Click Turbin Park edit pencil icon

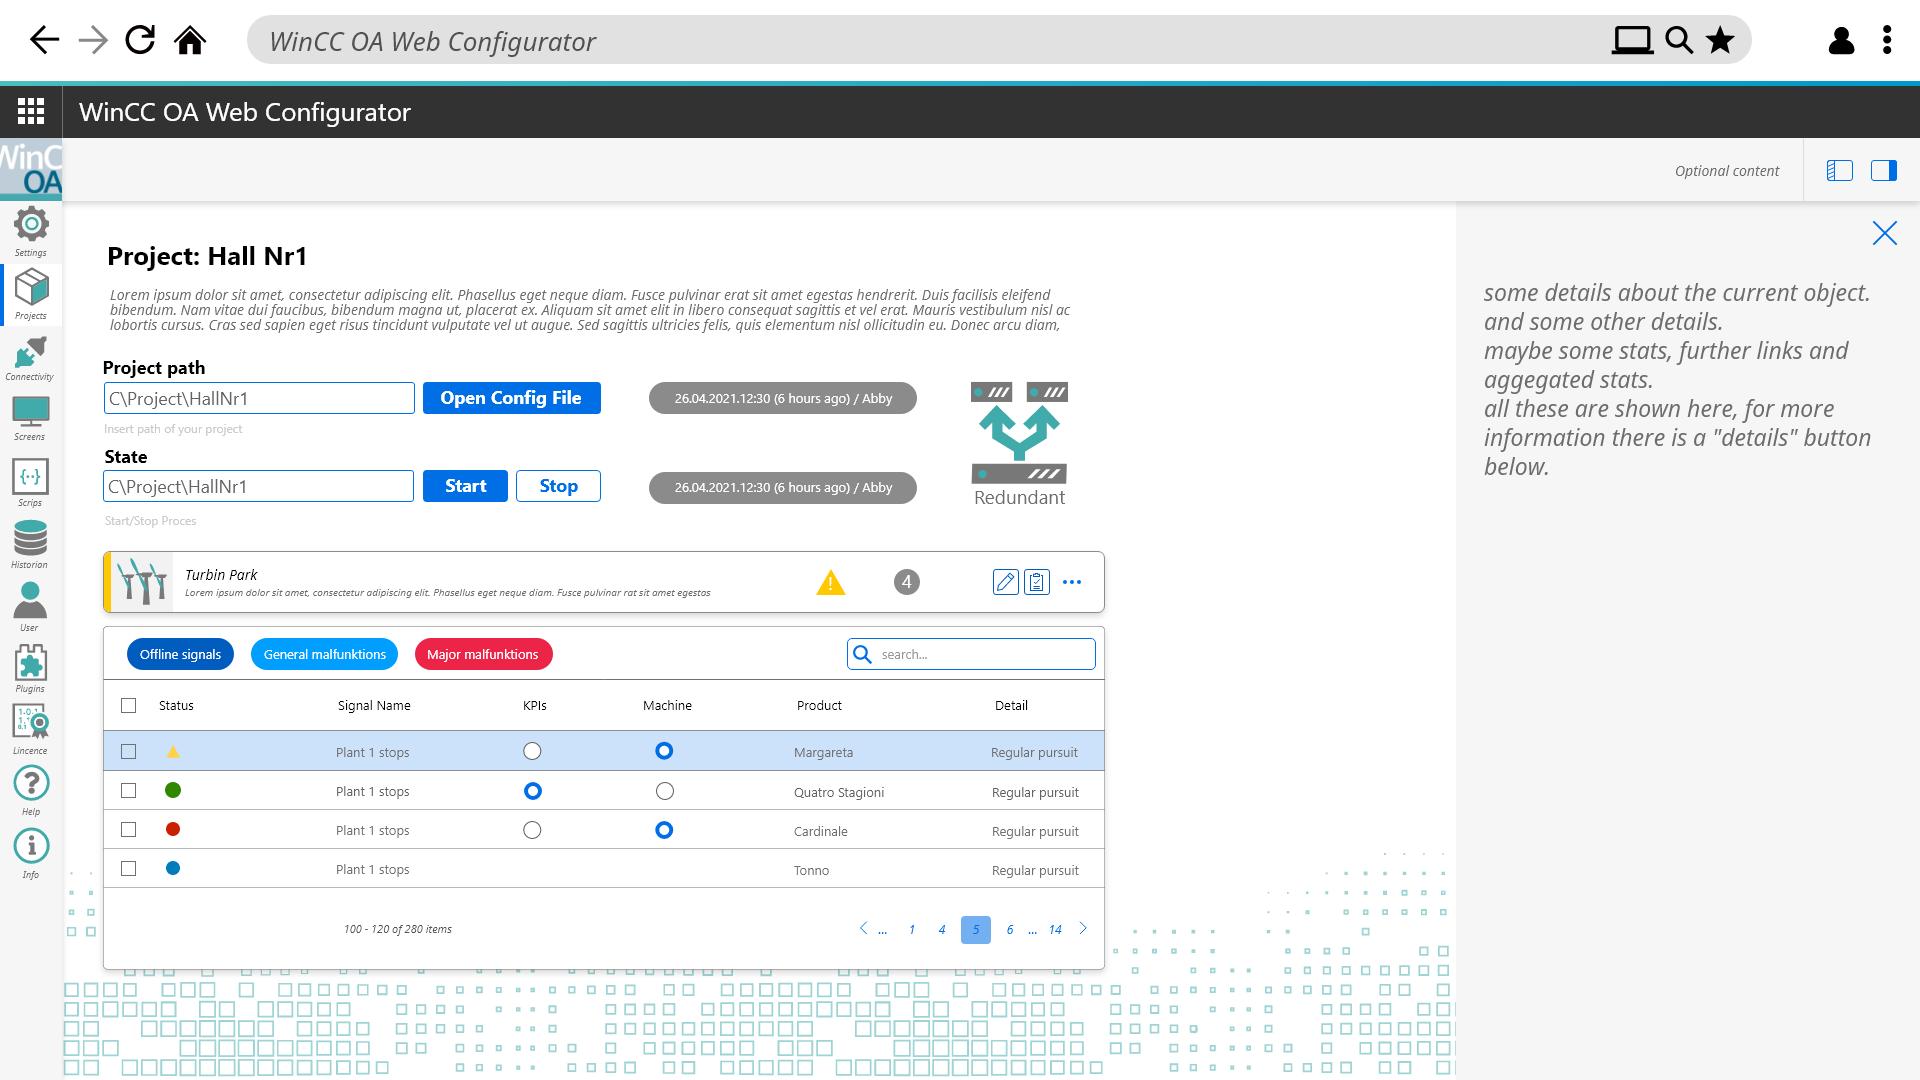click(x=1005, y=582)
